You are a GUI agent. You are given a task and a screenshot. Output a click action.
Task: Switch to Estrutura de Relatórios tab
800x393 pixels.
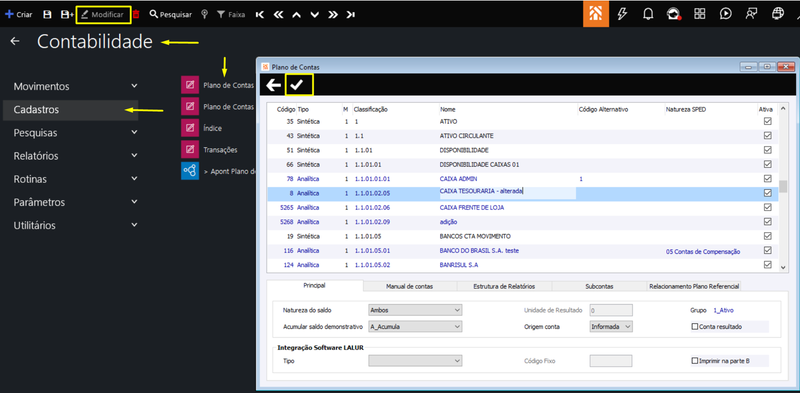(504, 286)
